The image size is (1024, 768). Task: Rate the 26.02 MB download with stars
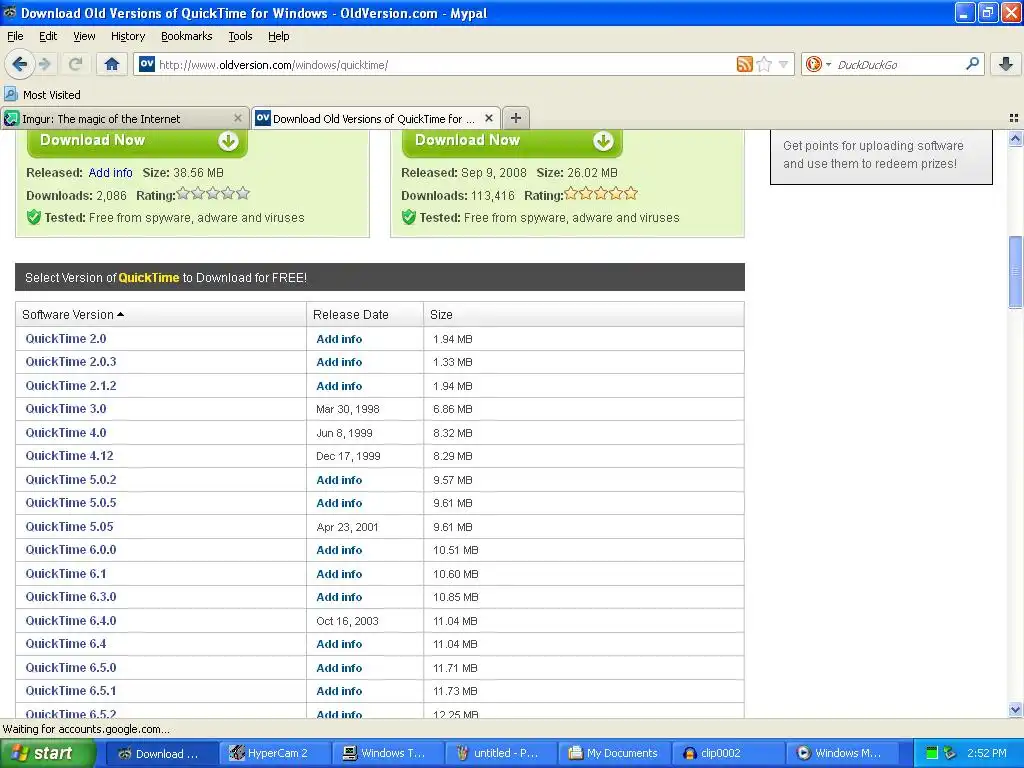[x=601, y=193]
